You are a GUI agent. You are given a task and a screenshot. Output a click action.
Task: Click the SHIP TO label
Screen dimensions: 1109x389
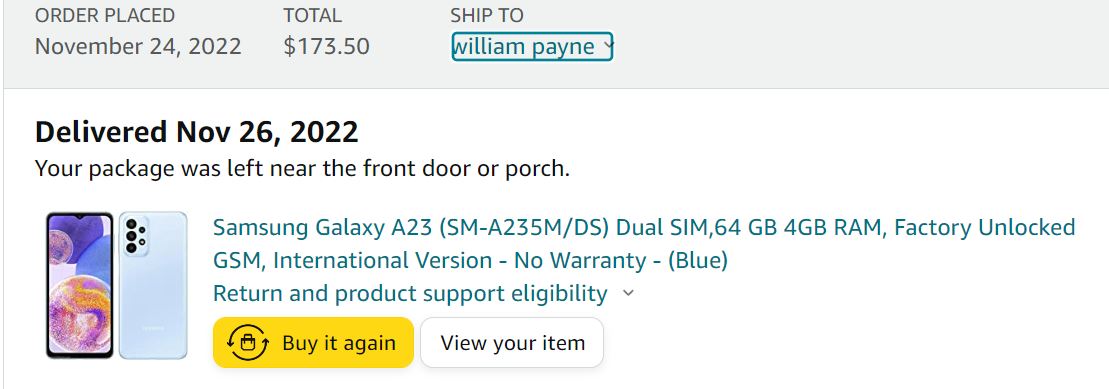pyautogui.click(x=487, y=15)
